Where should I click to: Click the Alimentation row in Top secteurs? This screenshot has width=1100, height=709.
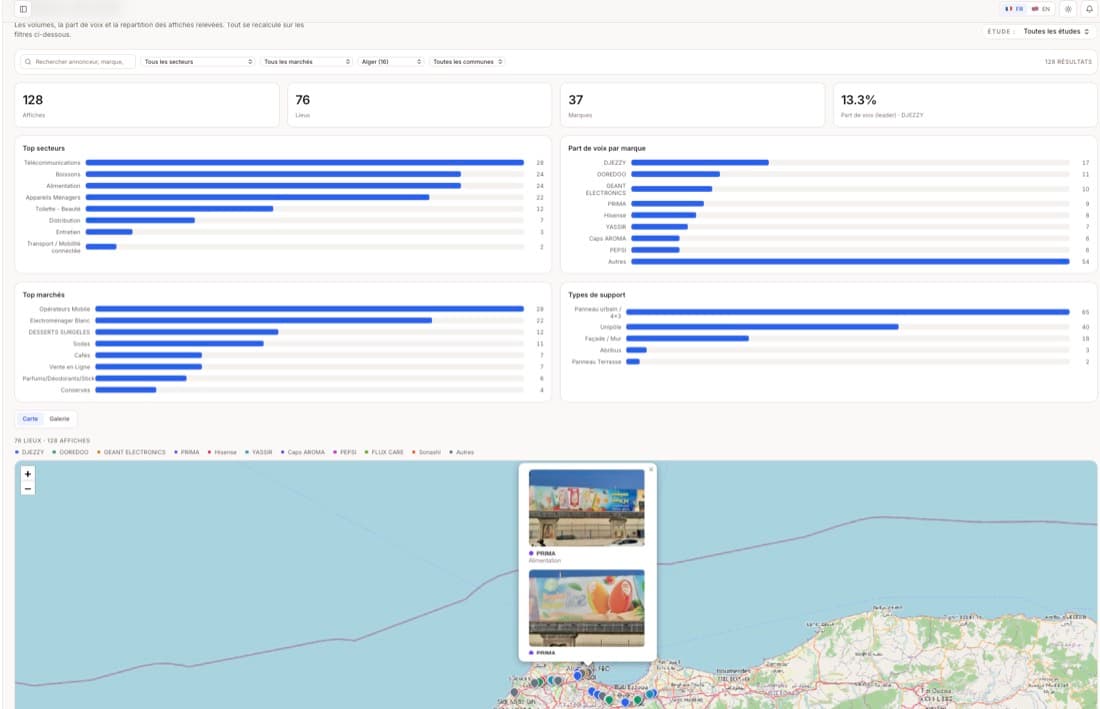[283, 186]
